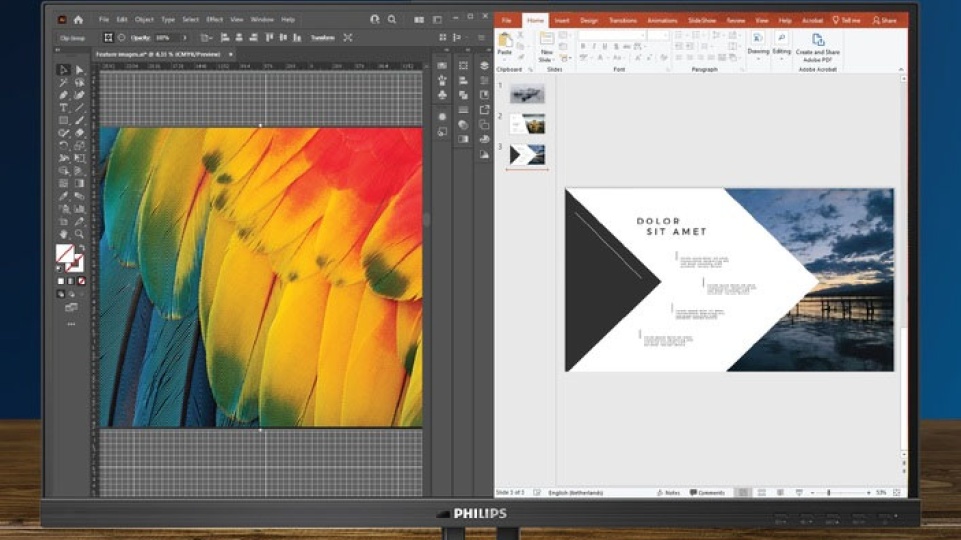961x540 pixels.
Task: Toggle Bold formatting in PowerPoint Font group
Action: [582, 47]
